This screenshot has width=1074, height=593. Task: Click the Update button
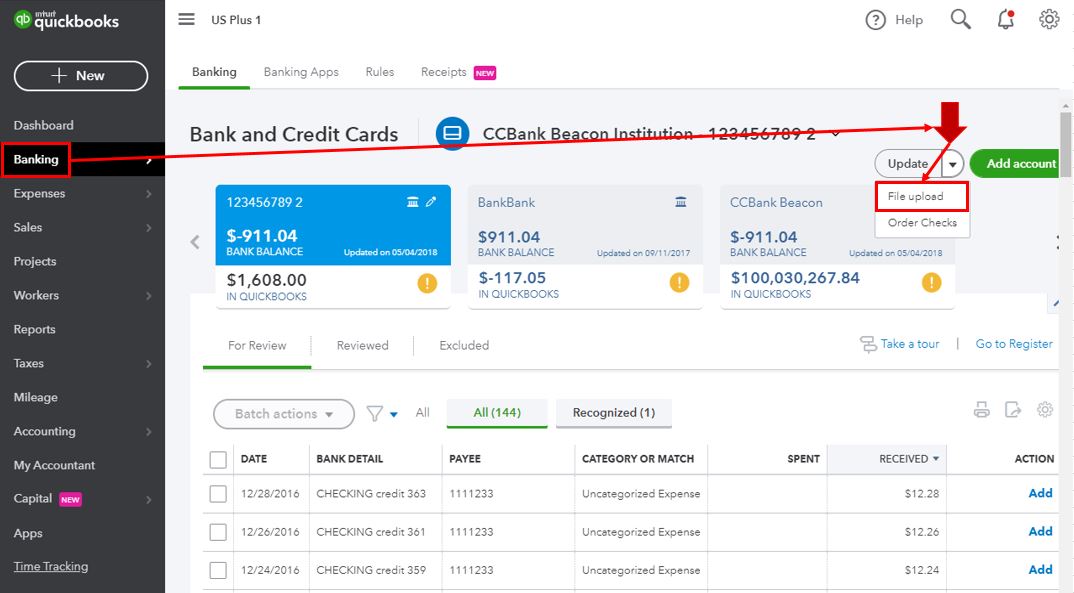tap(908, 164)
